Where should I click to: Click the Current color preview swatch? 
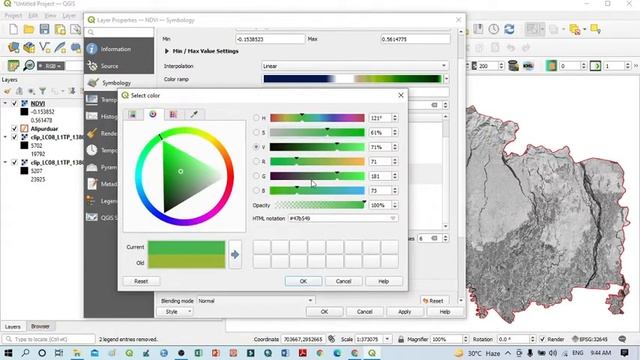pyautogui.click(x=187, y=248)
